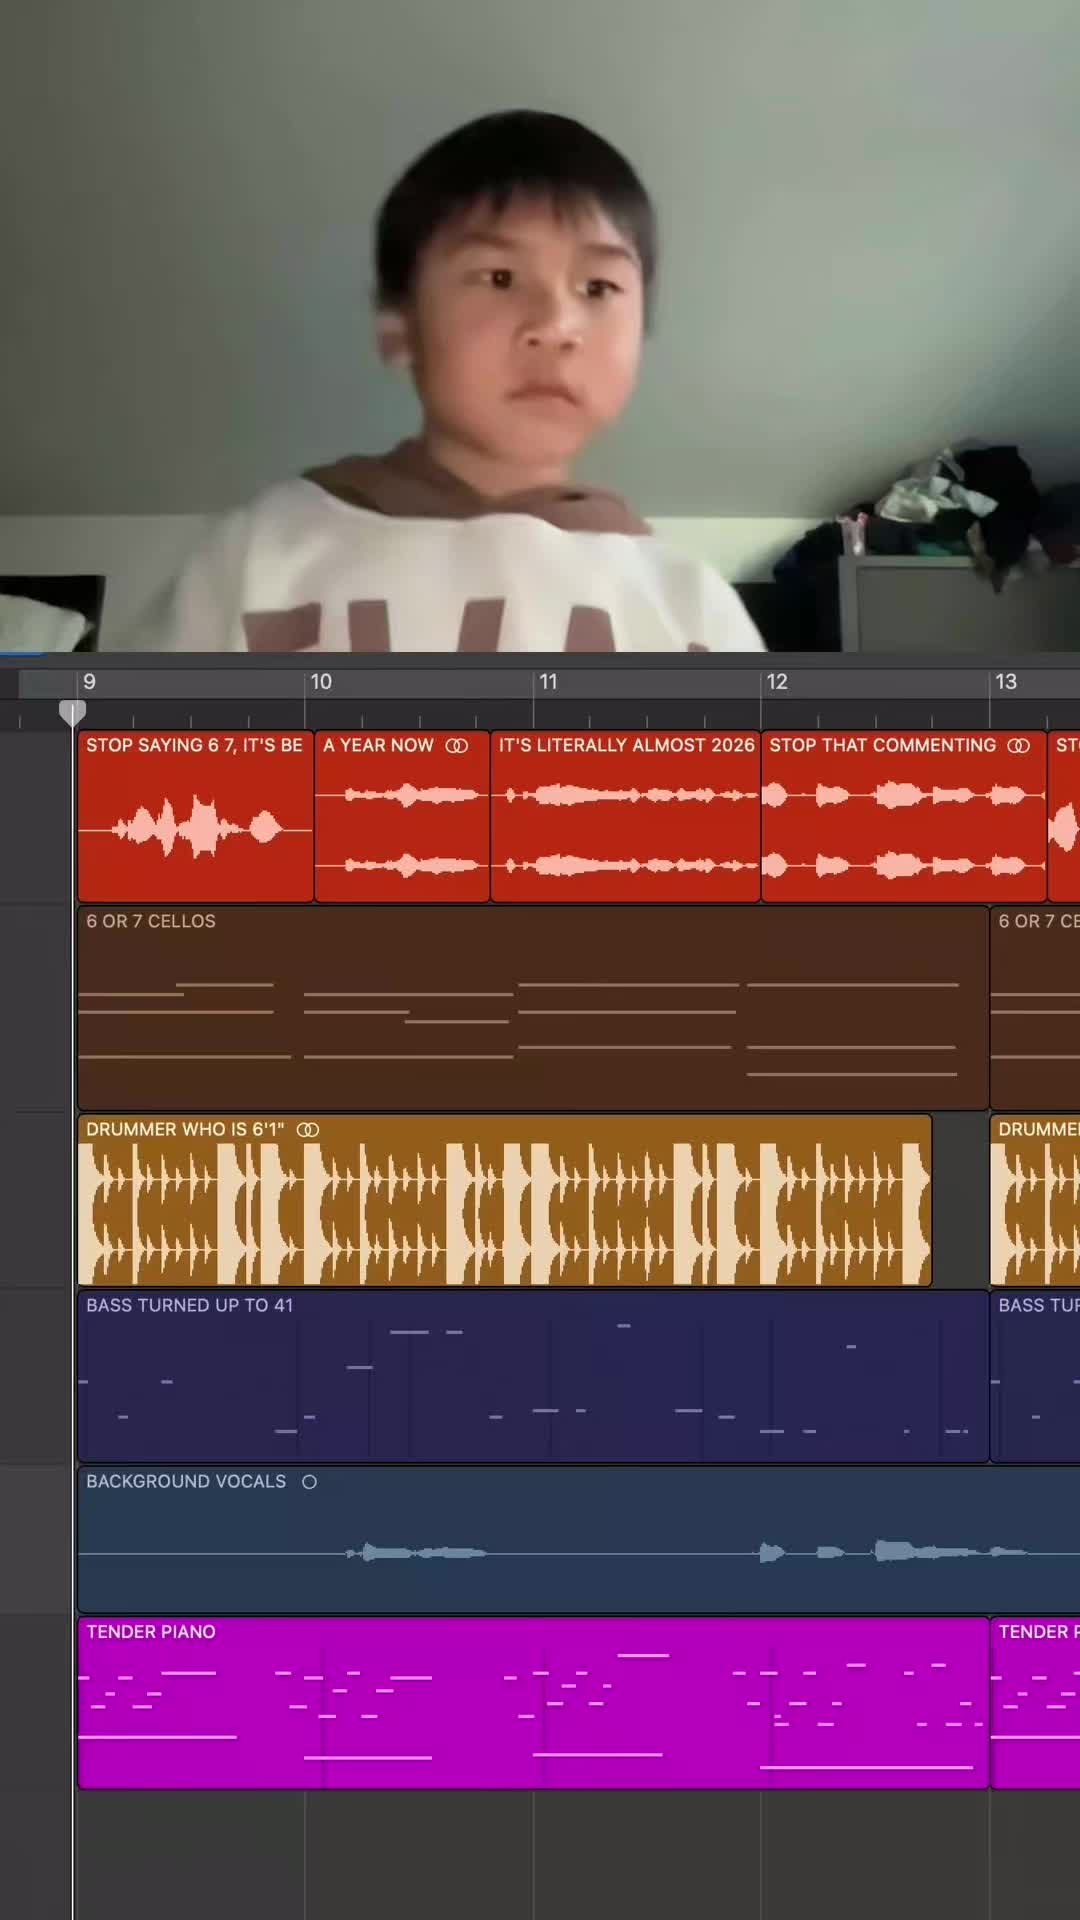
Task: Select the 'BACKGROUND VOCALS' audio region
Action: [579, 1540]
